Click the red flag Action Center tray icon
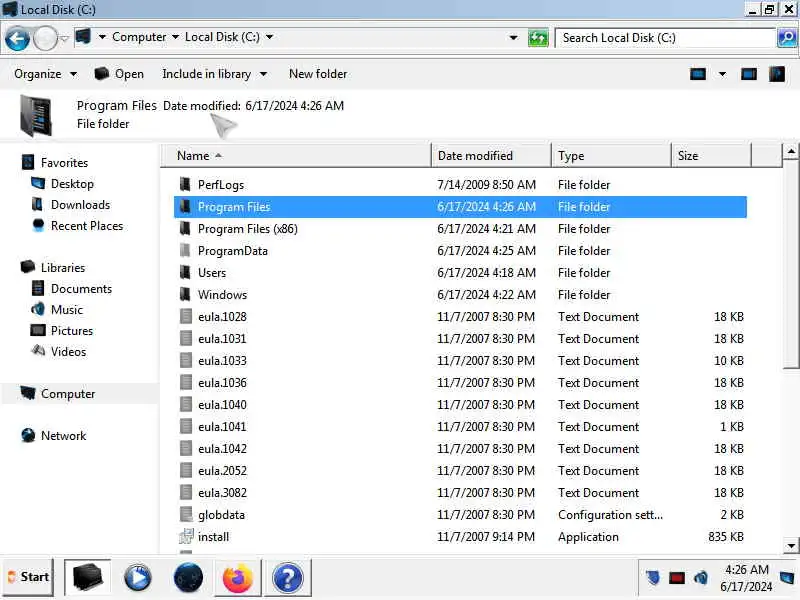The height and width of the screenshot is (600, 800). coord(677,578)
